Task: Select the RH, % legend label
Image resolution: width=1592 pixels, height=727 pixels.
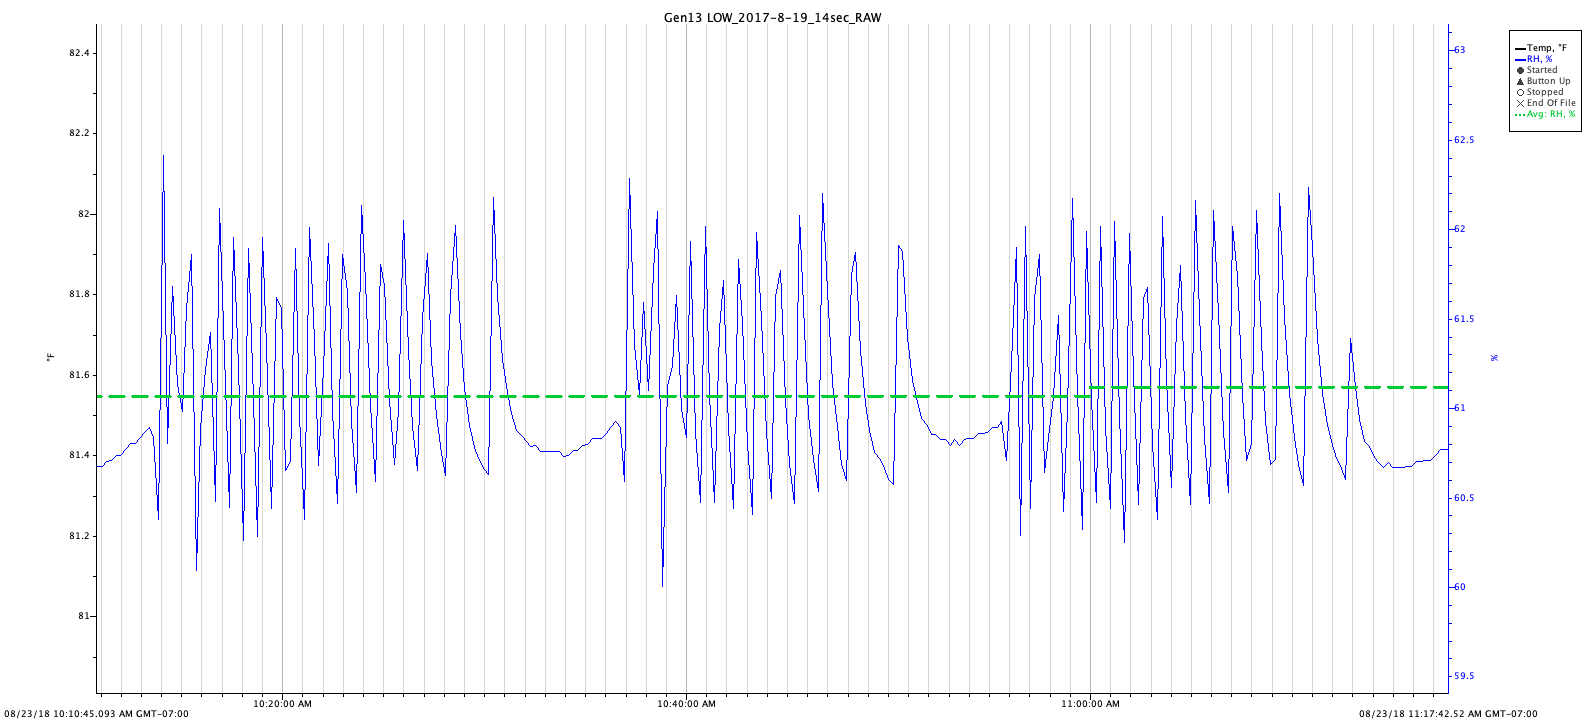Action: tap(1539, 59)
